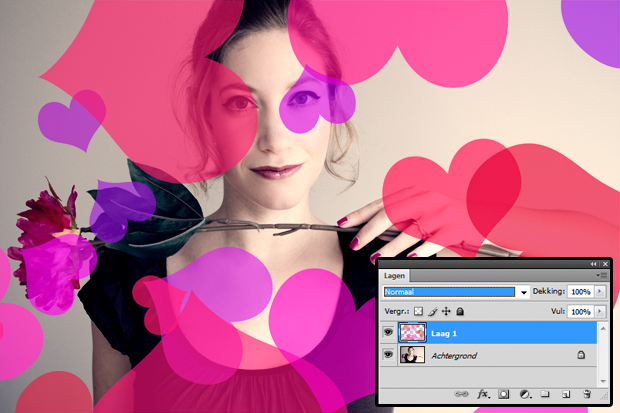Select the Laag 1 layer thumbnail

tap(412, 332)
